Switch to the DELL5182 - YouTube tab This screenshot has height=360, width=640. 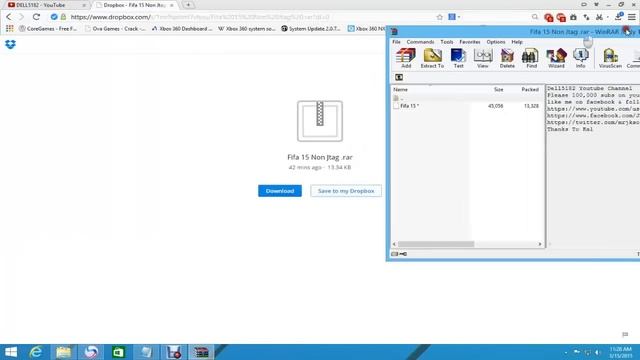point(45,5)
